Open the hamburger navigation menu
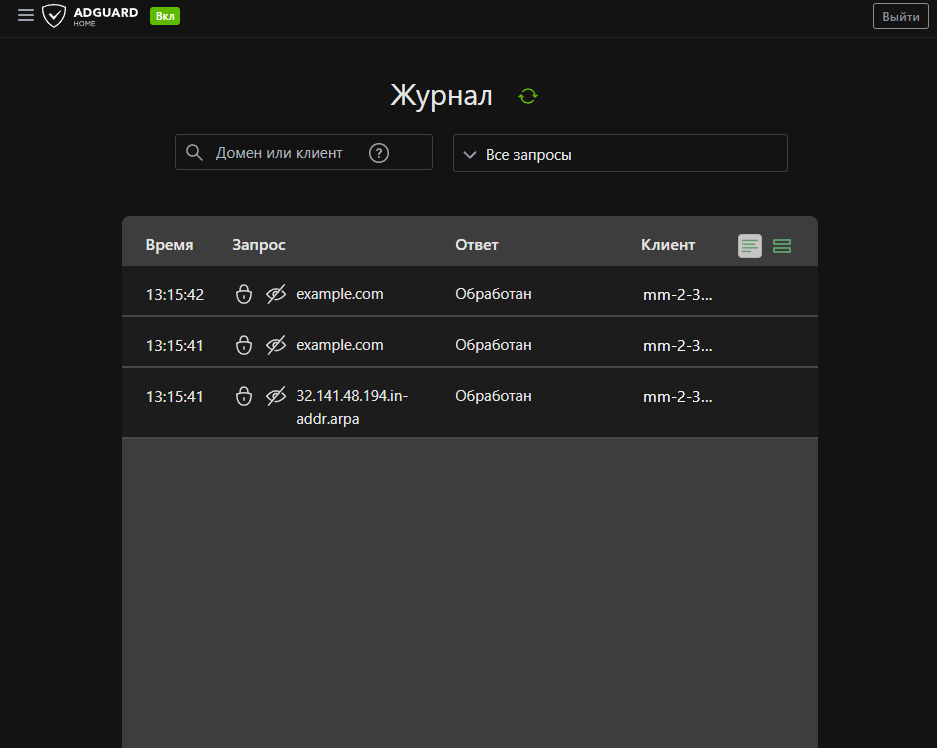Image resolution: width=937 pixels, height=748 pixels. click(x=26, y=15)
